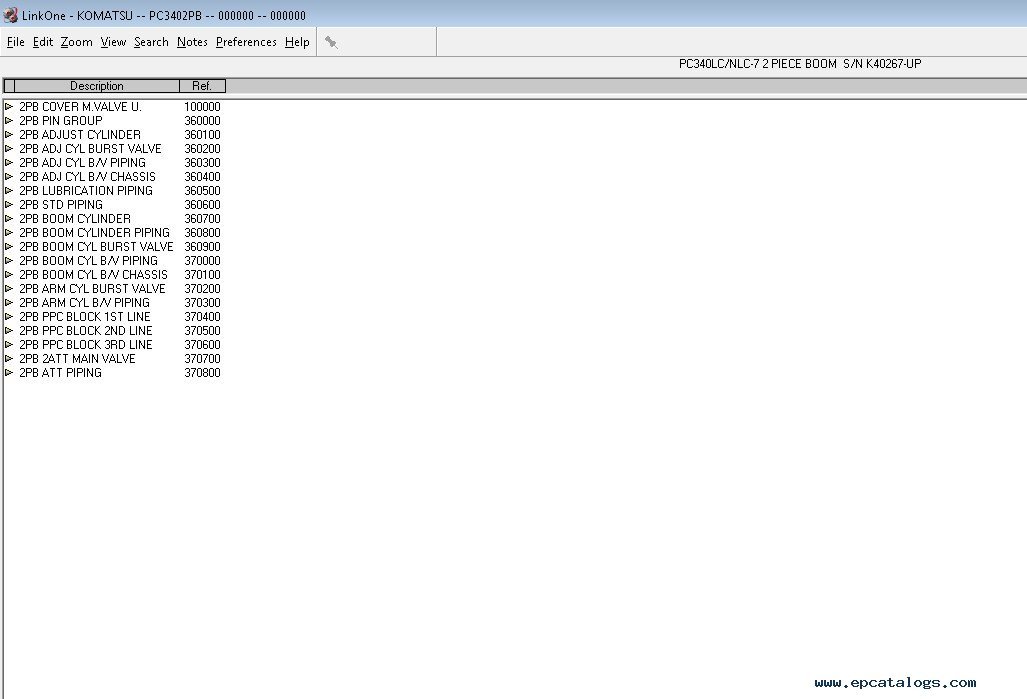The height and width of the screenshot is (699, 1027).
Task: Click the LinkOne application icon in title bar
Action: 10,14
